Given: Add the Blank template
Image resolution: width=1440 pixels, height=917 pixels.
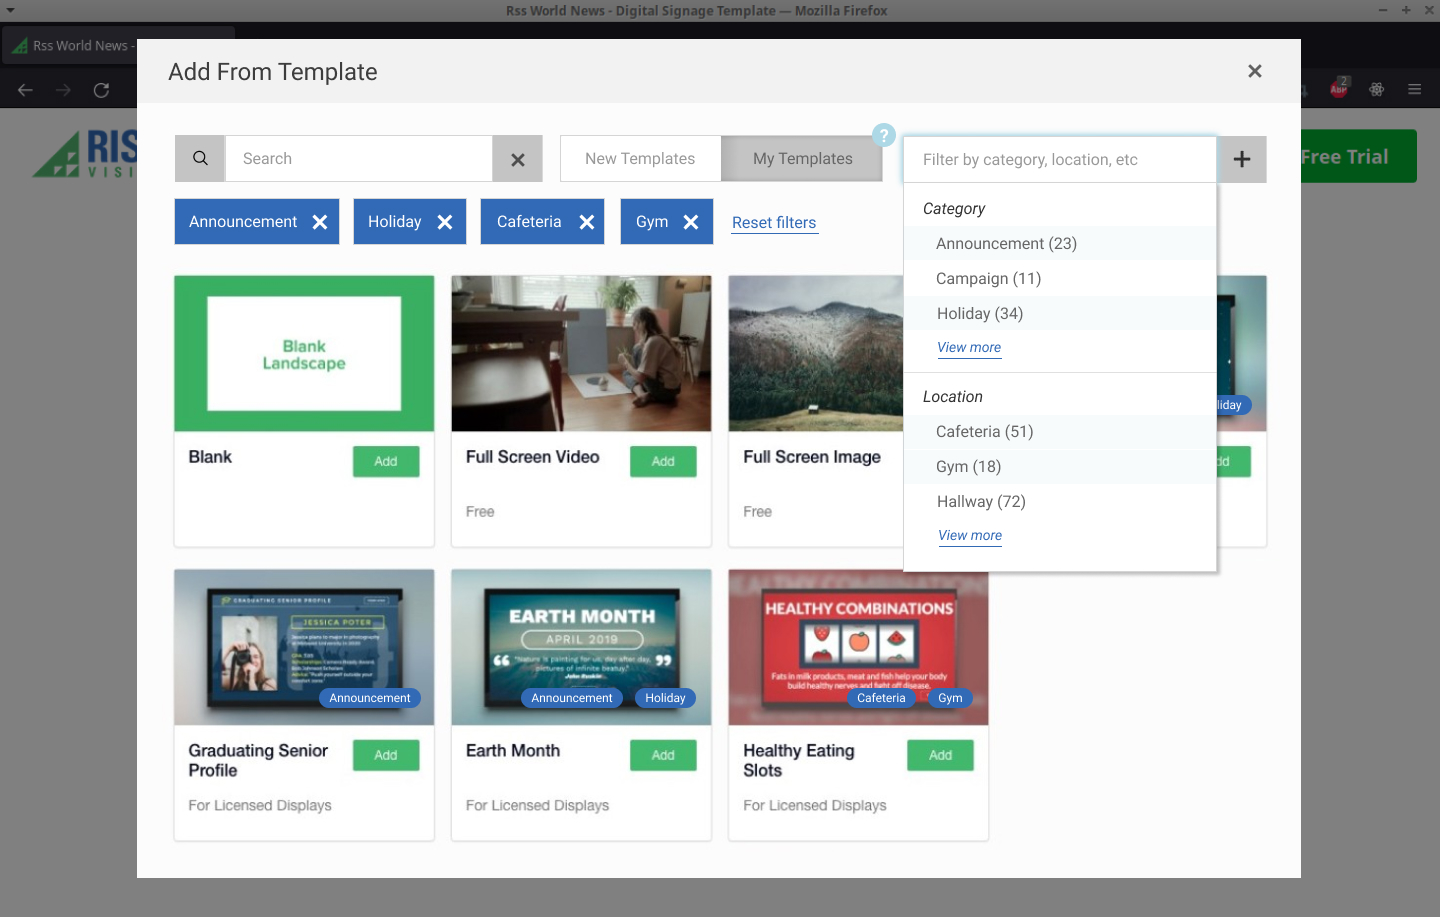Looking at the screenshot, I should tap(386, 461).
